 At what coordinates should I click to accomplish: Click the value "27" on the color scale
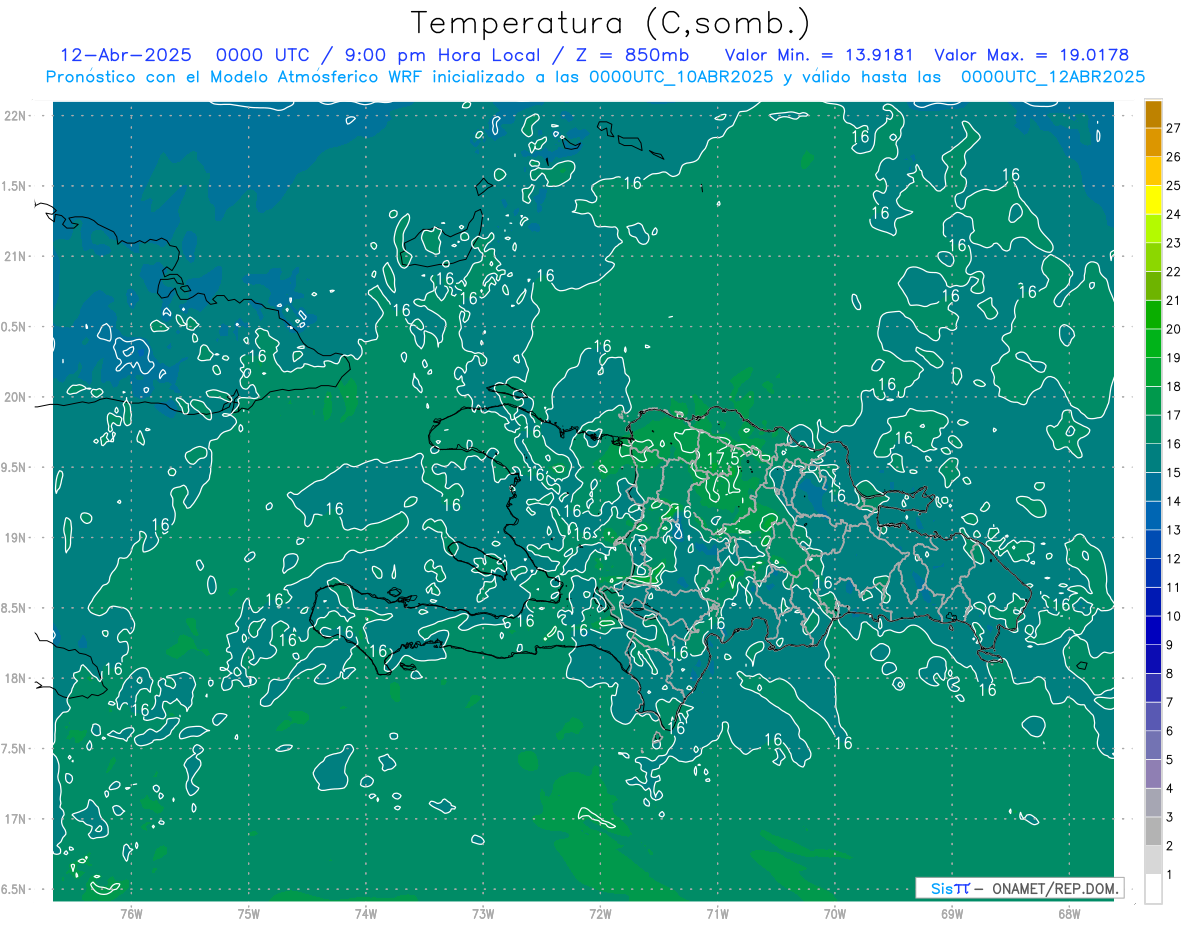pos(1174,128)
